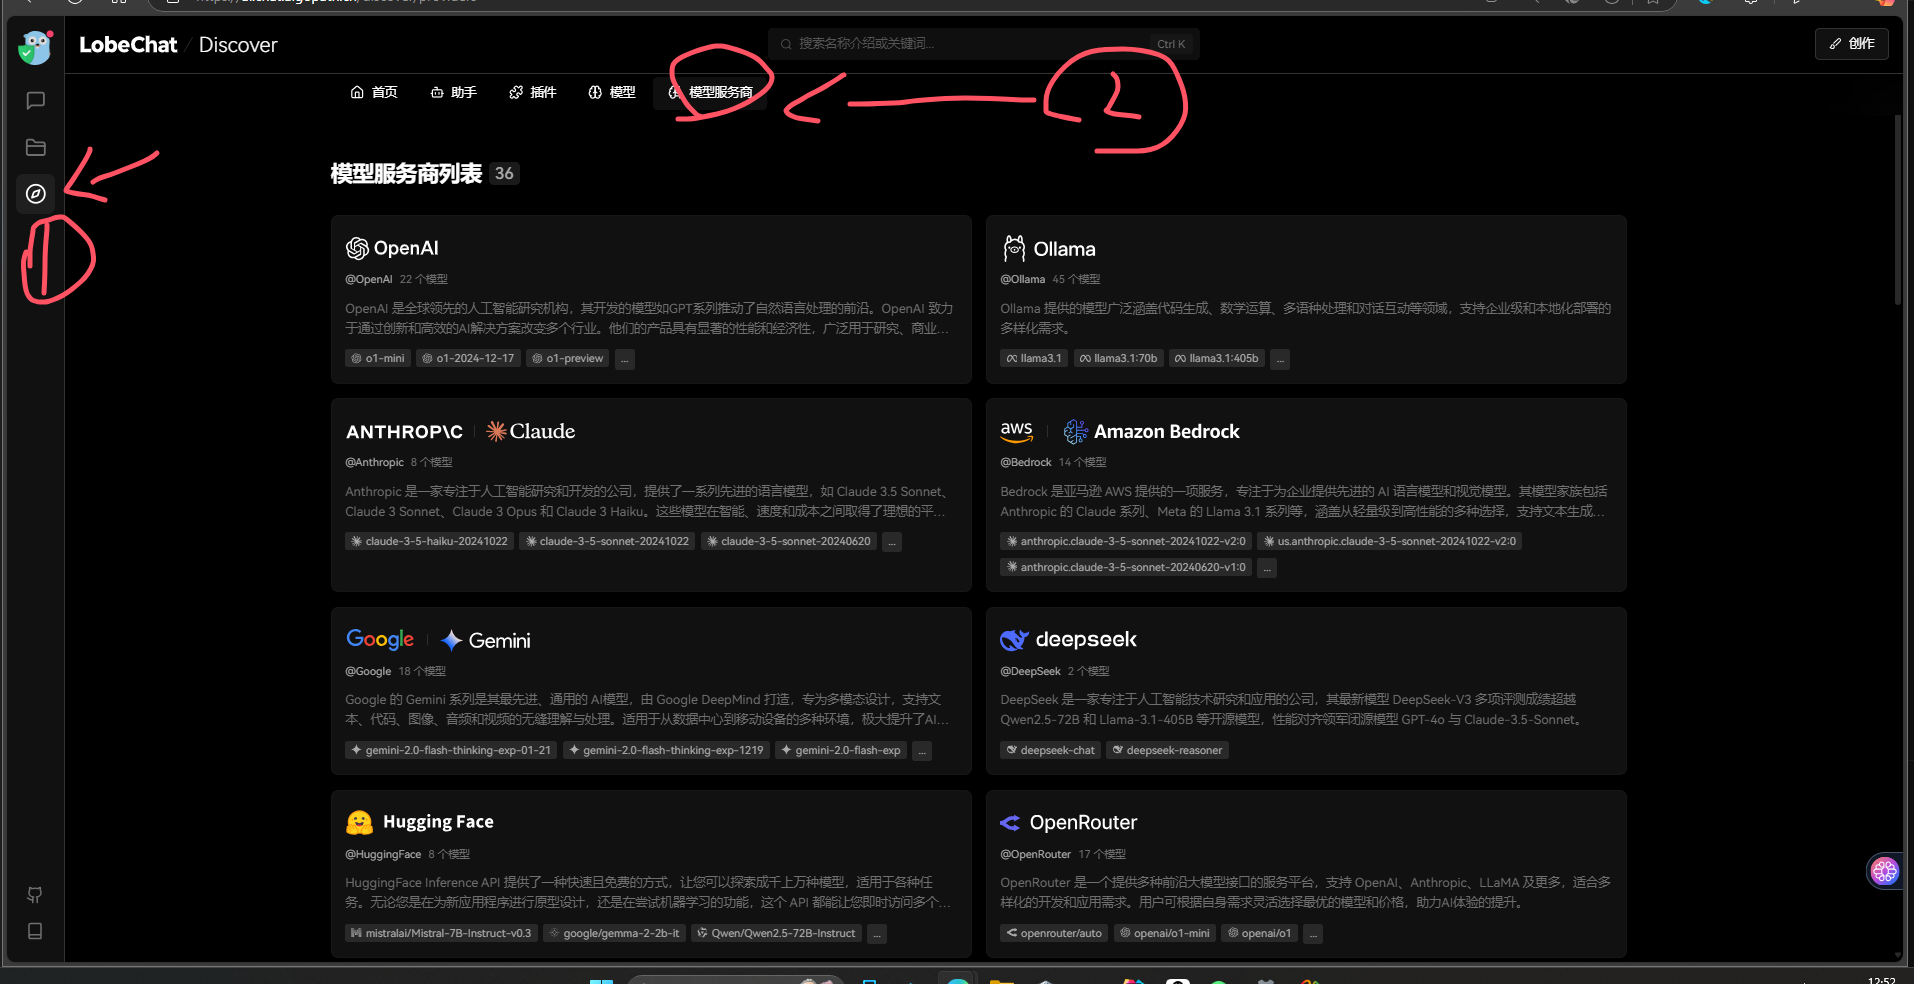Viewport: 1914px width, 984px height.
Task: Click the deepseek-chat model tag
Action: pyautogui.click(x=1050, y=750)
